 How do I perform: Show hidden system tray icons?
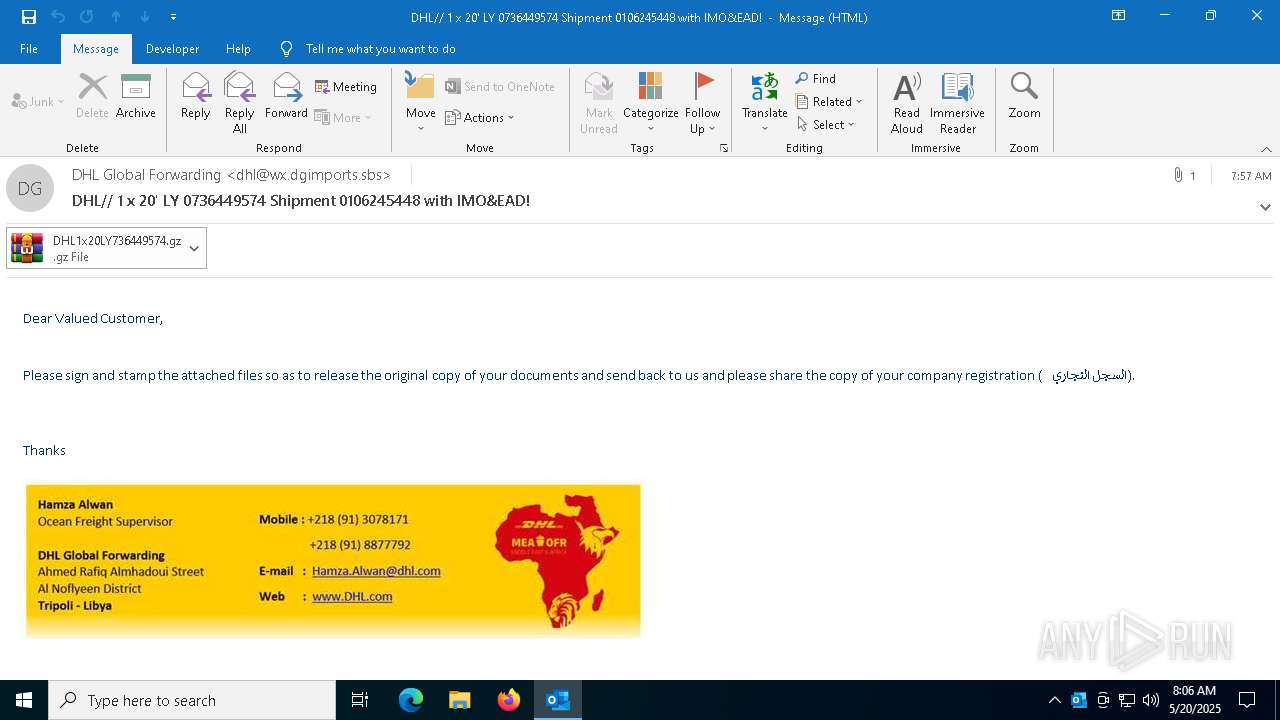point(1054,700)
